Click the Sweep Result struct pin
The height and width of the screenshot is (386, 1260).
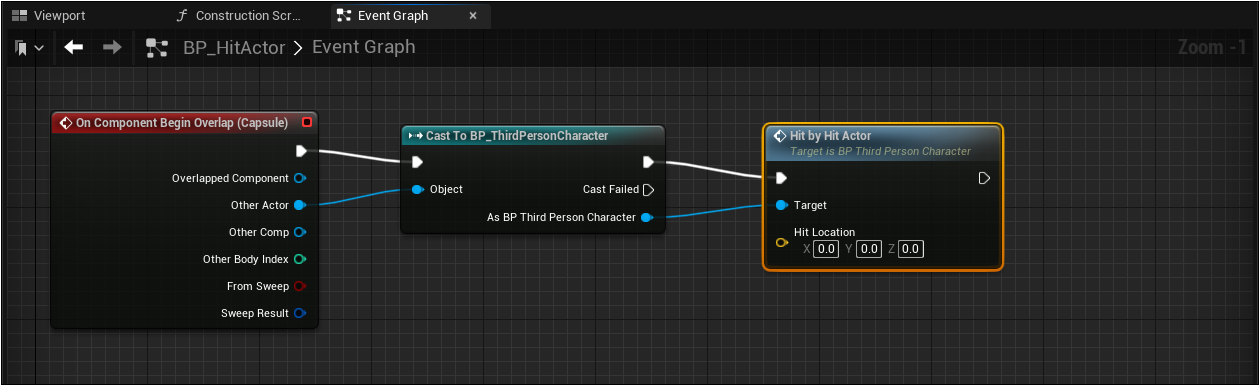pos(299,313)
